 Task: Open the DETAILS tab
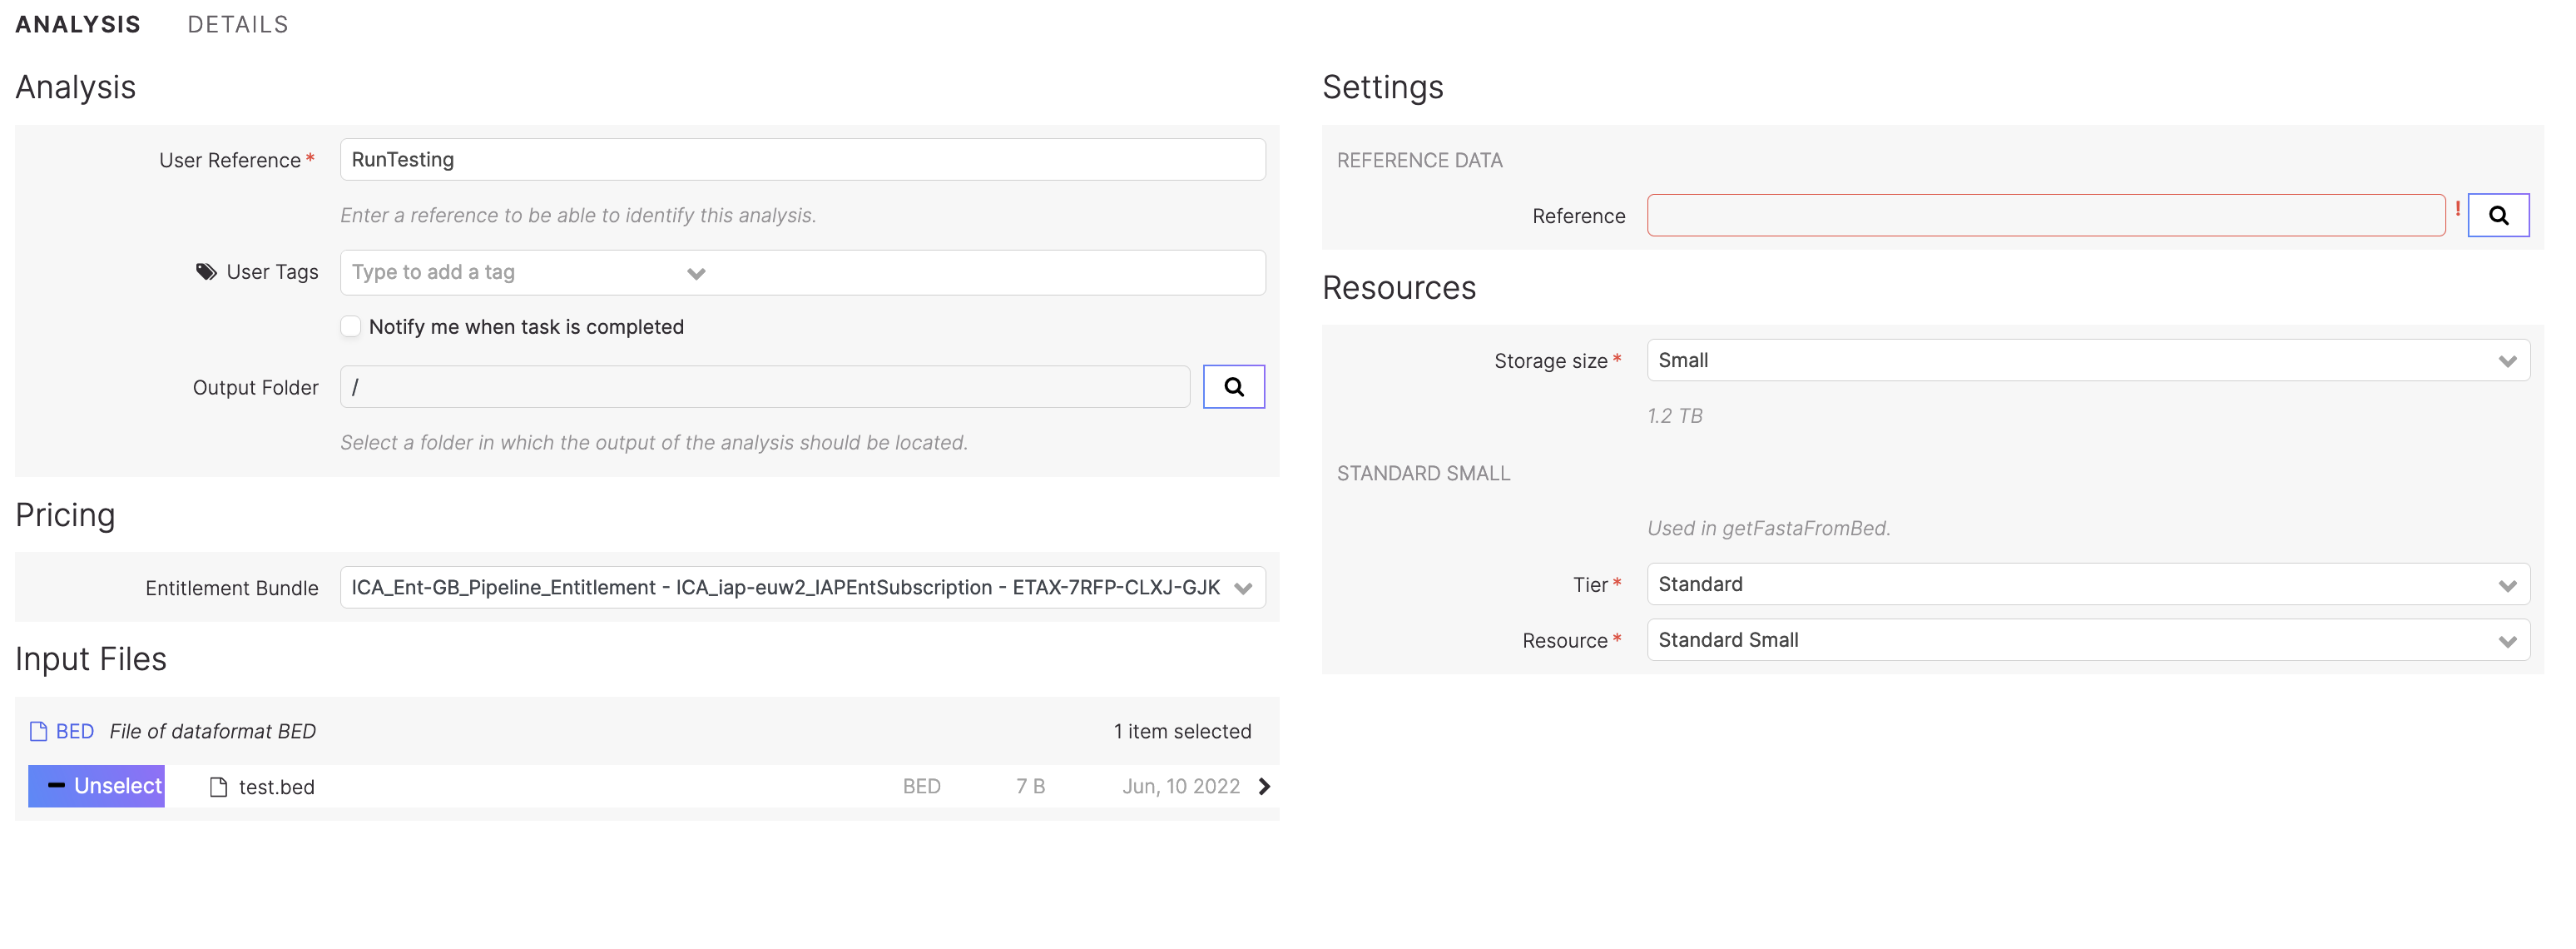[238, 24]
